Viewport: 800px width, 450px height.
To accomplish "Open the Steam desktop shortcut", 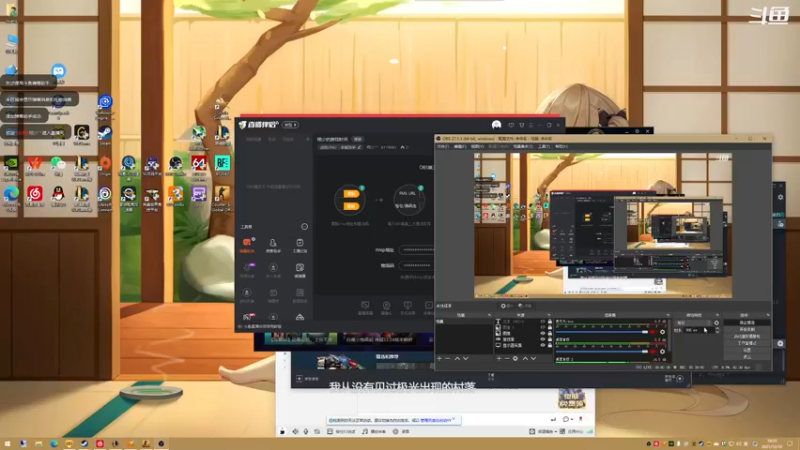I will pos(105,133).
